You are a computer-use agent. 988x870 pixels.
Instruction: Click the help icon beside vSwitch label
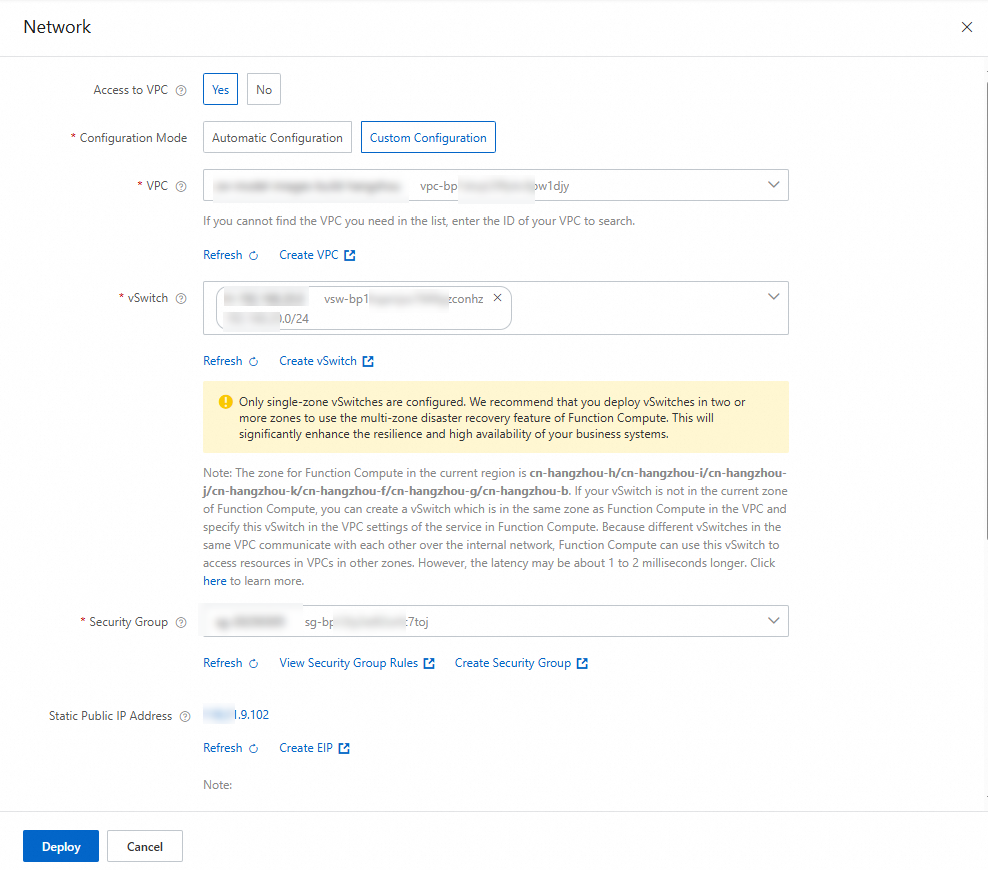click(181, 298)
